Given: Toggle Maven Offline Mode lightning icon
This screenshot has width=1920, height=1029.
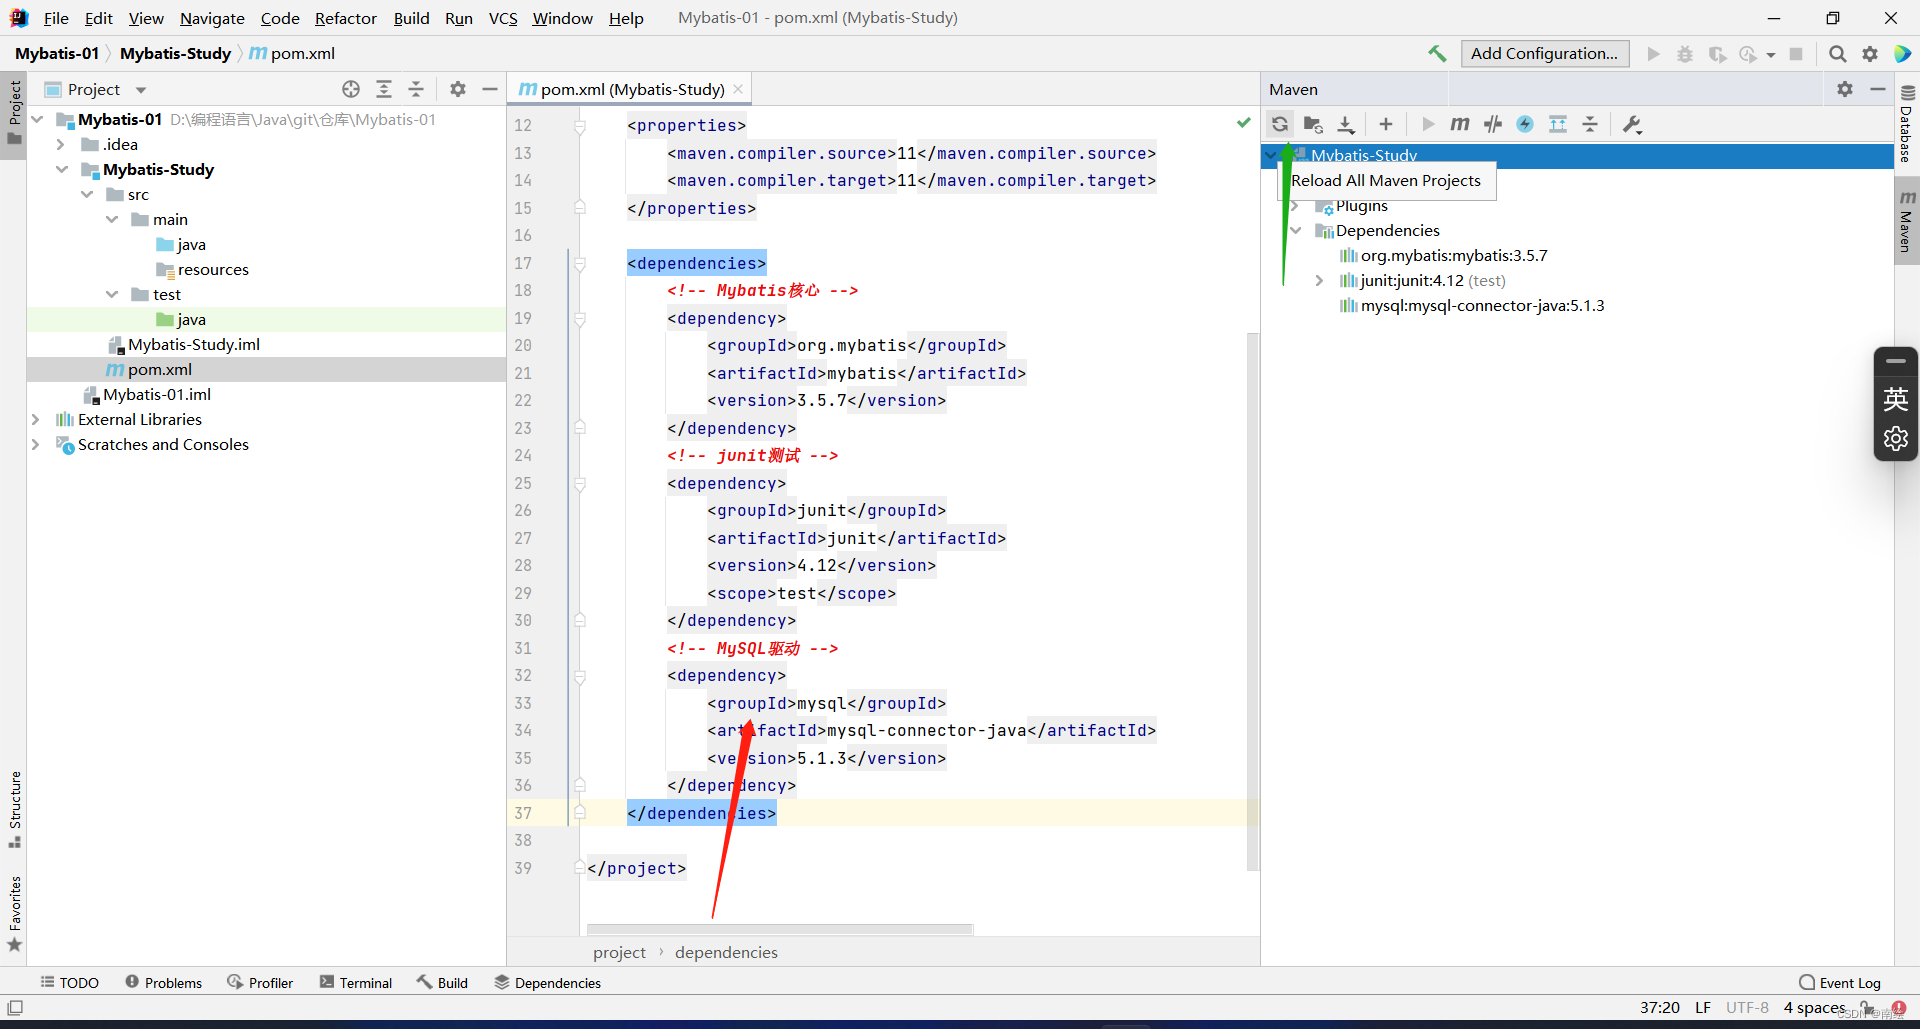Looking at the screenshot, I should [1525, 124].
